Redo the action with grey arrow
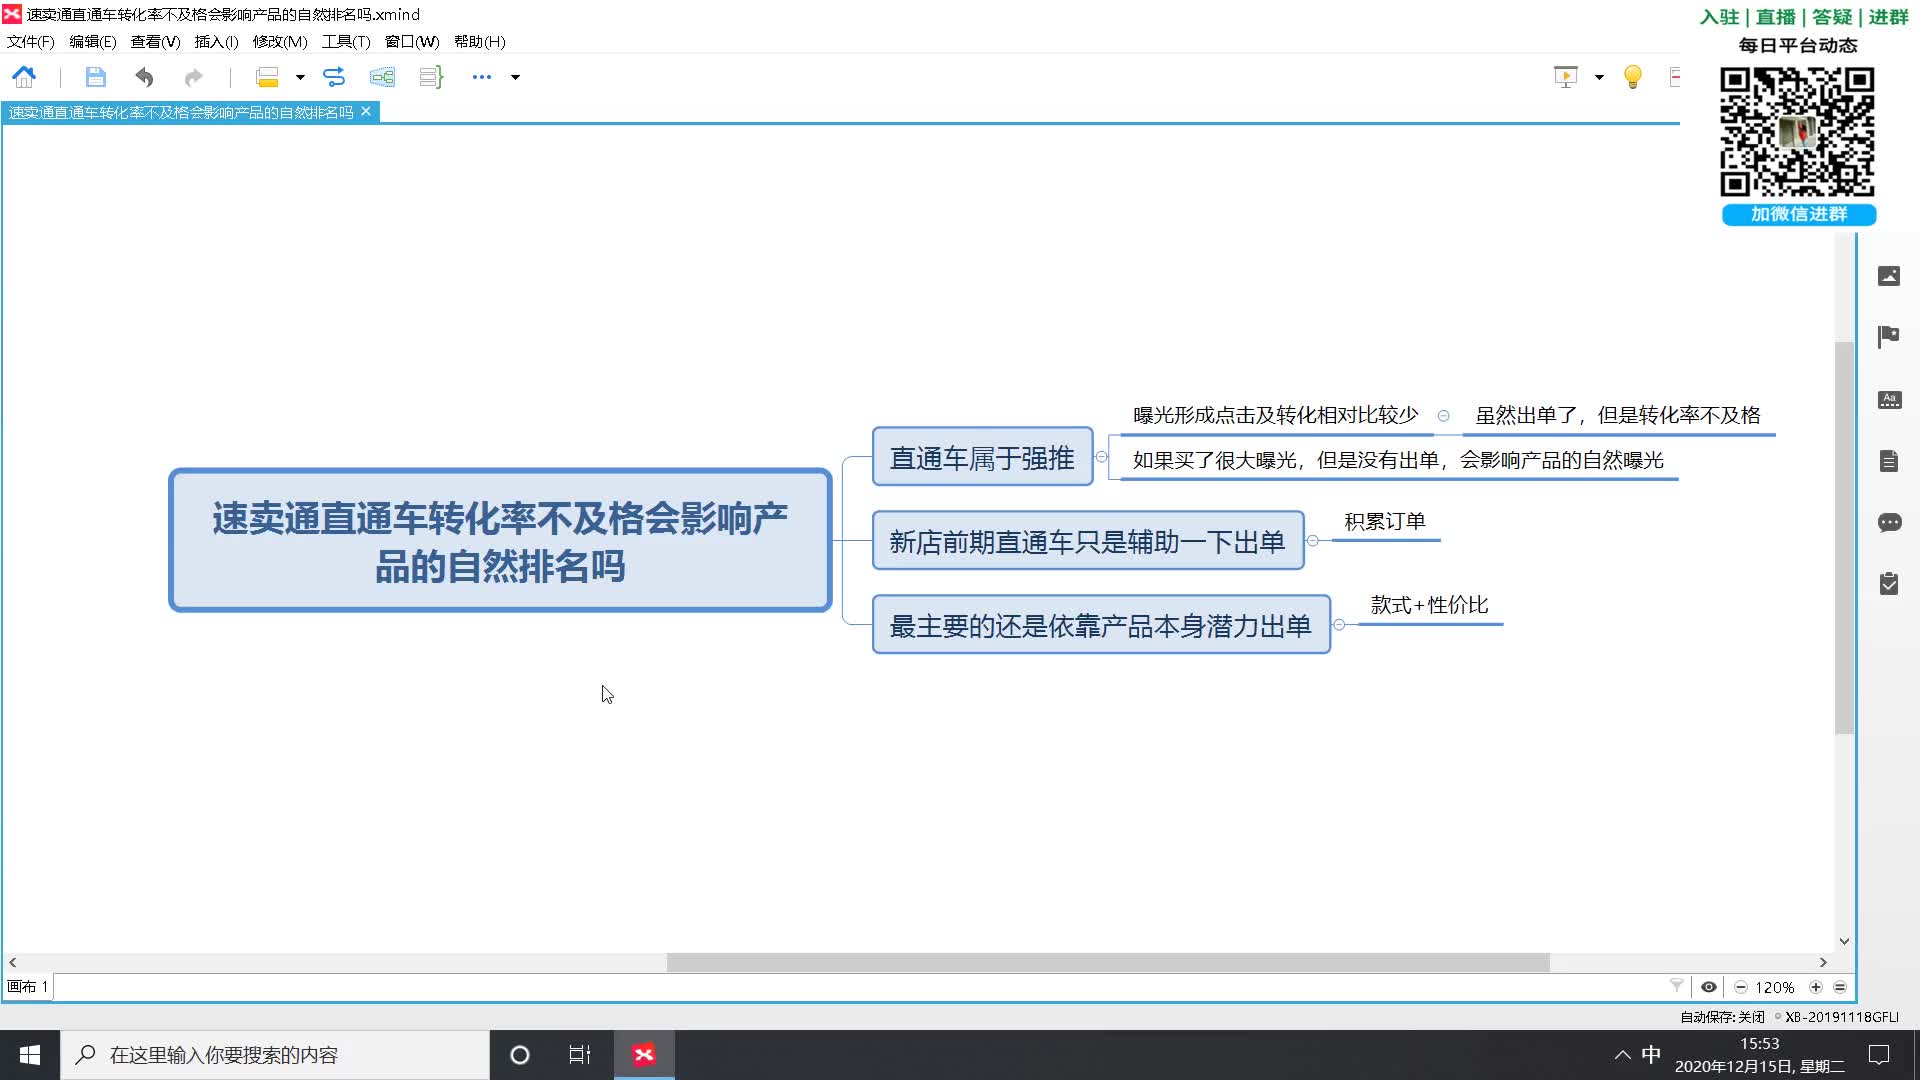 [194, 77]
